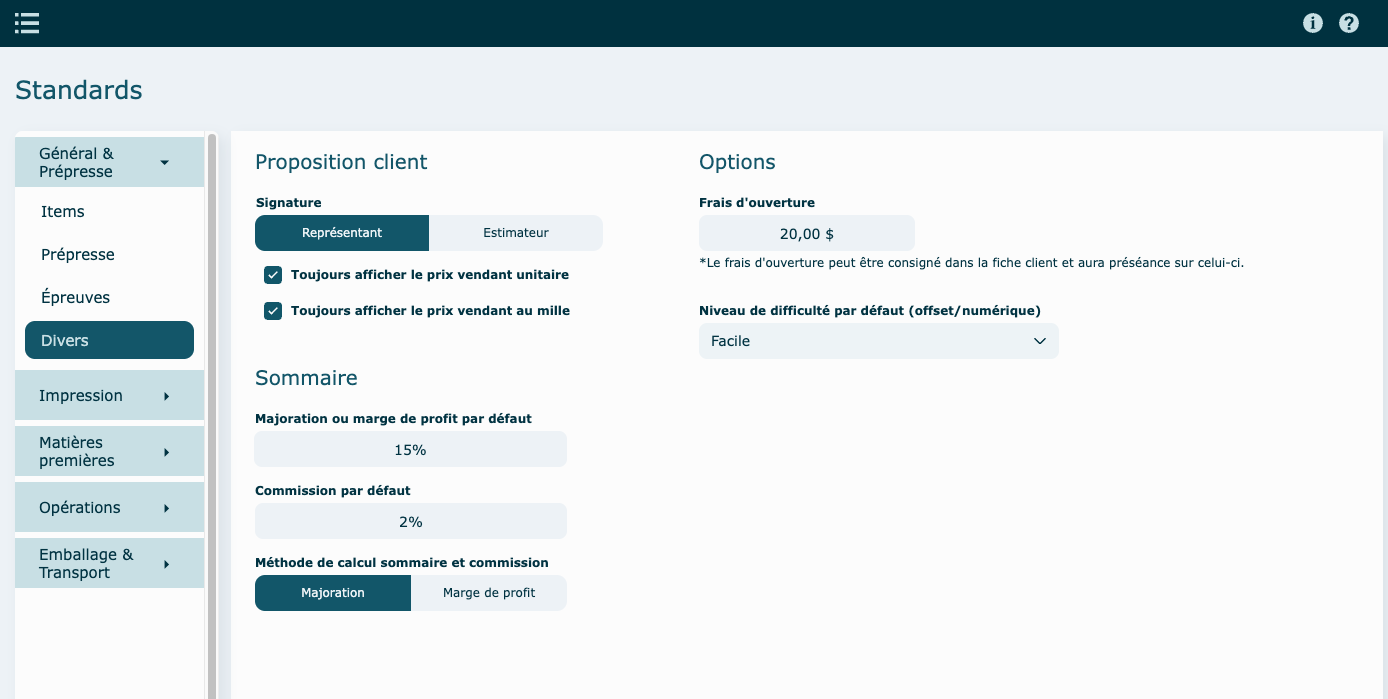Collapse the Général & Prépresse section
Screen dimensions: 1388x699
109,162
